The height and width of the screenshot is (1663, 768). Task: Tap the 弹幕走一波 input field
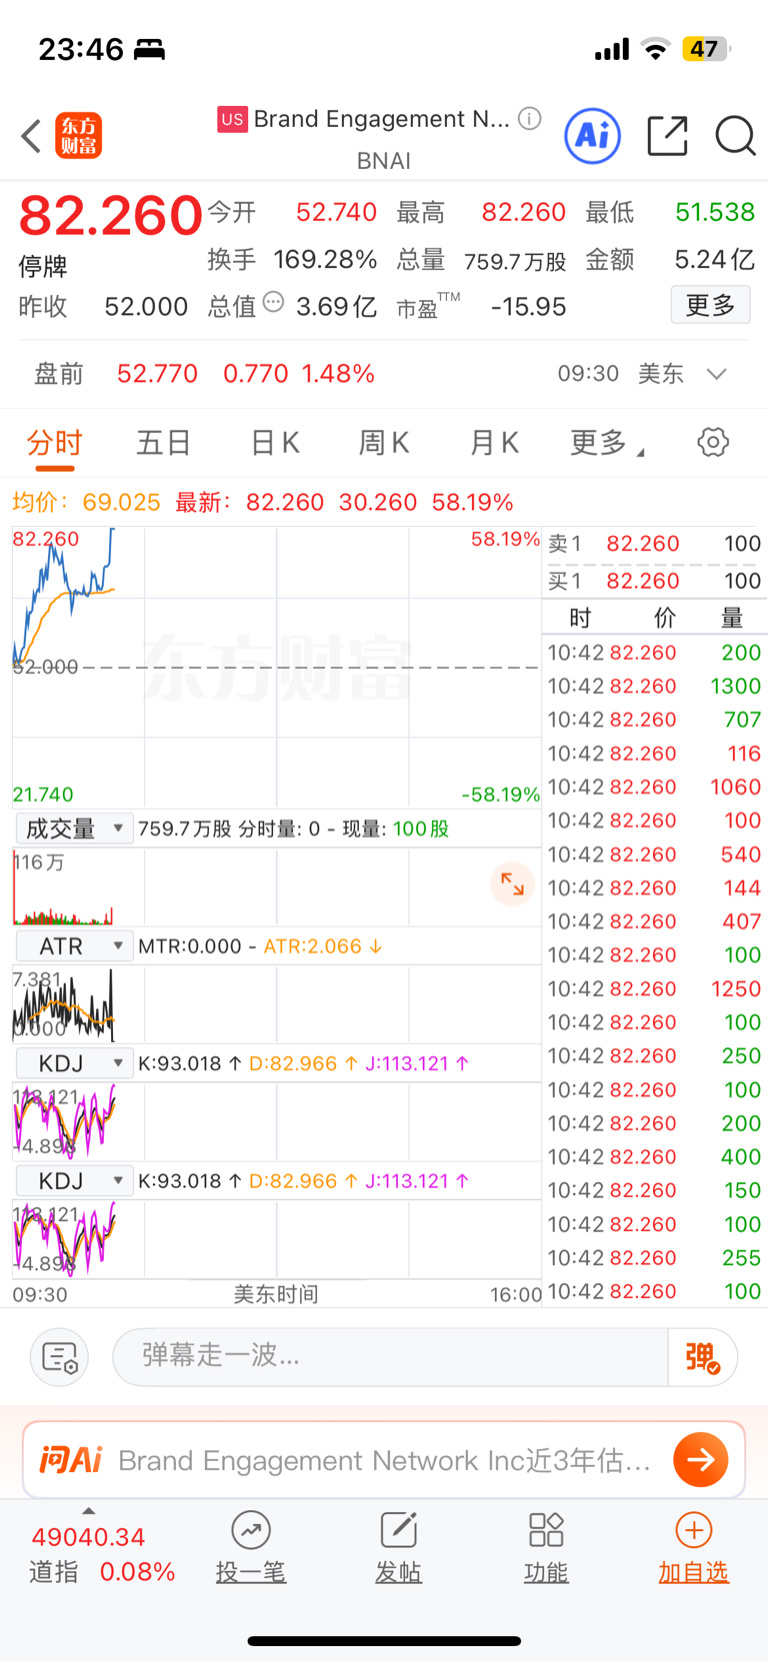(x=390, y=1357)
